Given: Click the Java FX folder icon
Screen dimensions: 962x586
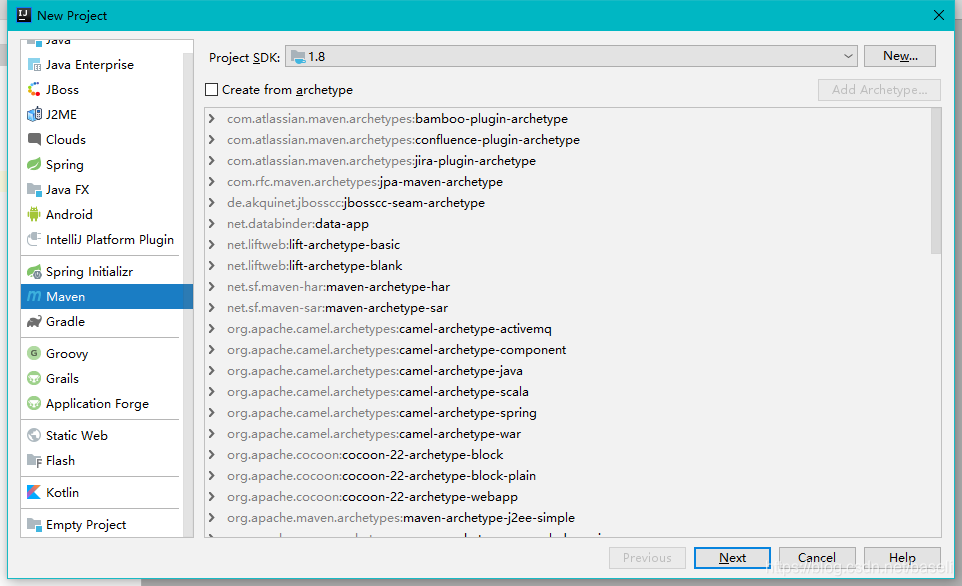Looking at the screenshot, I should [x=34, y=190].
